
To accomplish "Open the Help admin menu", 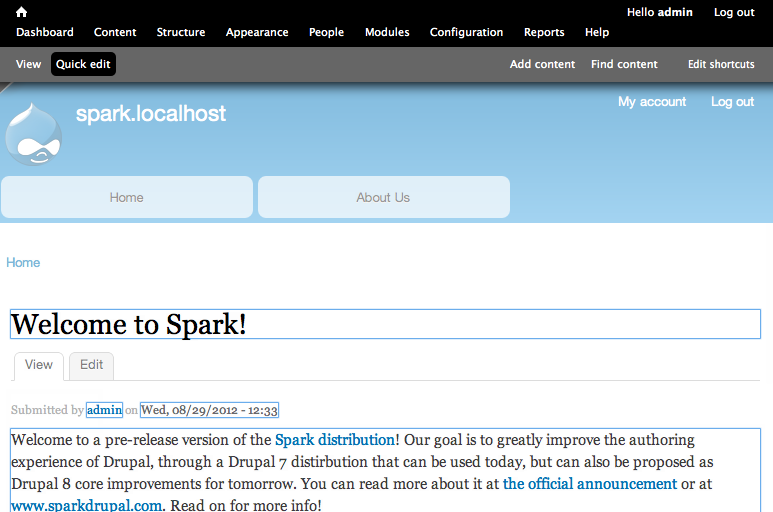I will coord(597,32).
